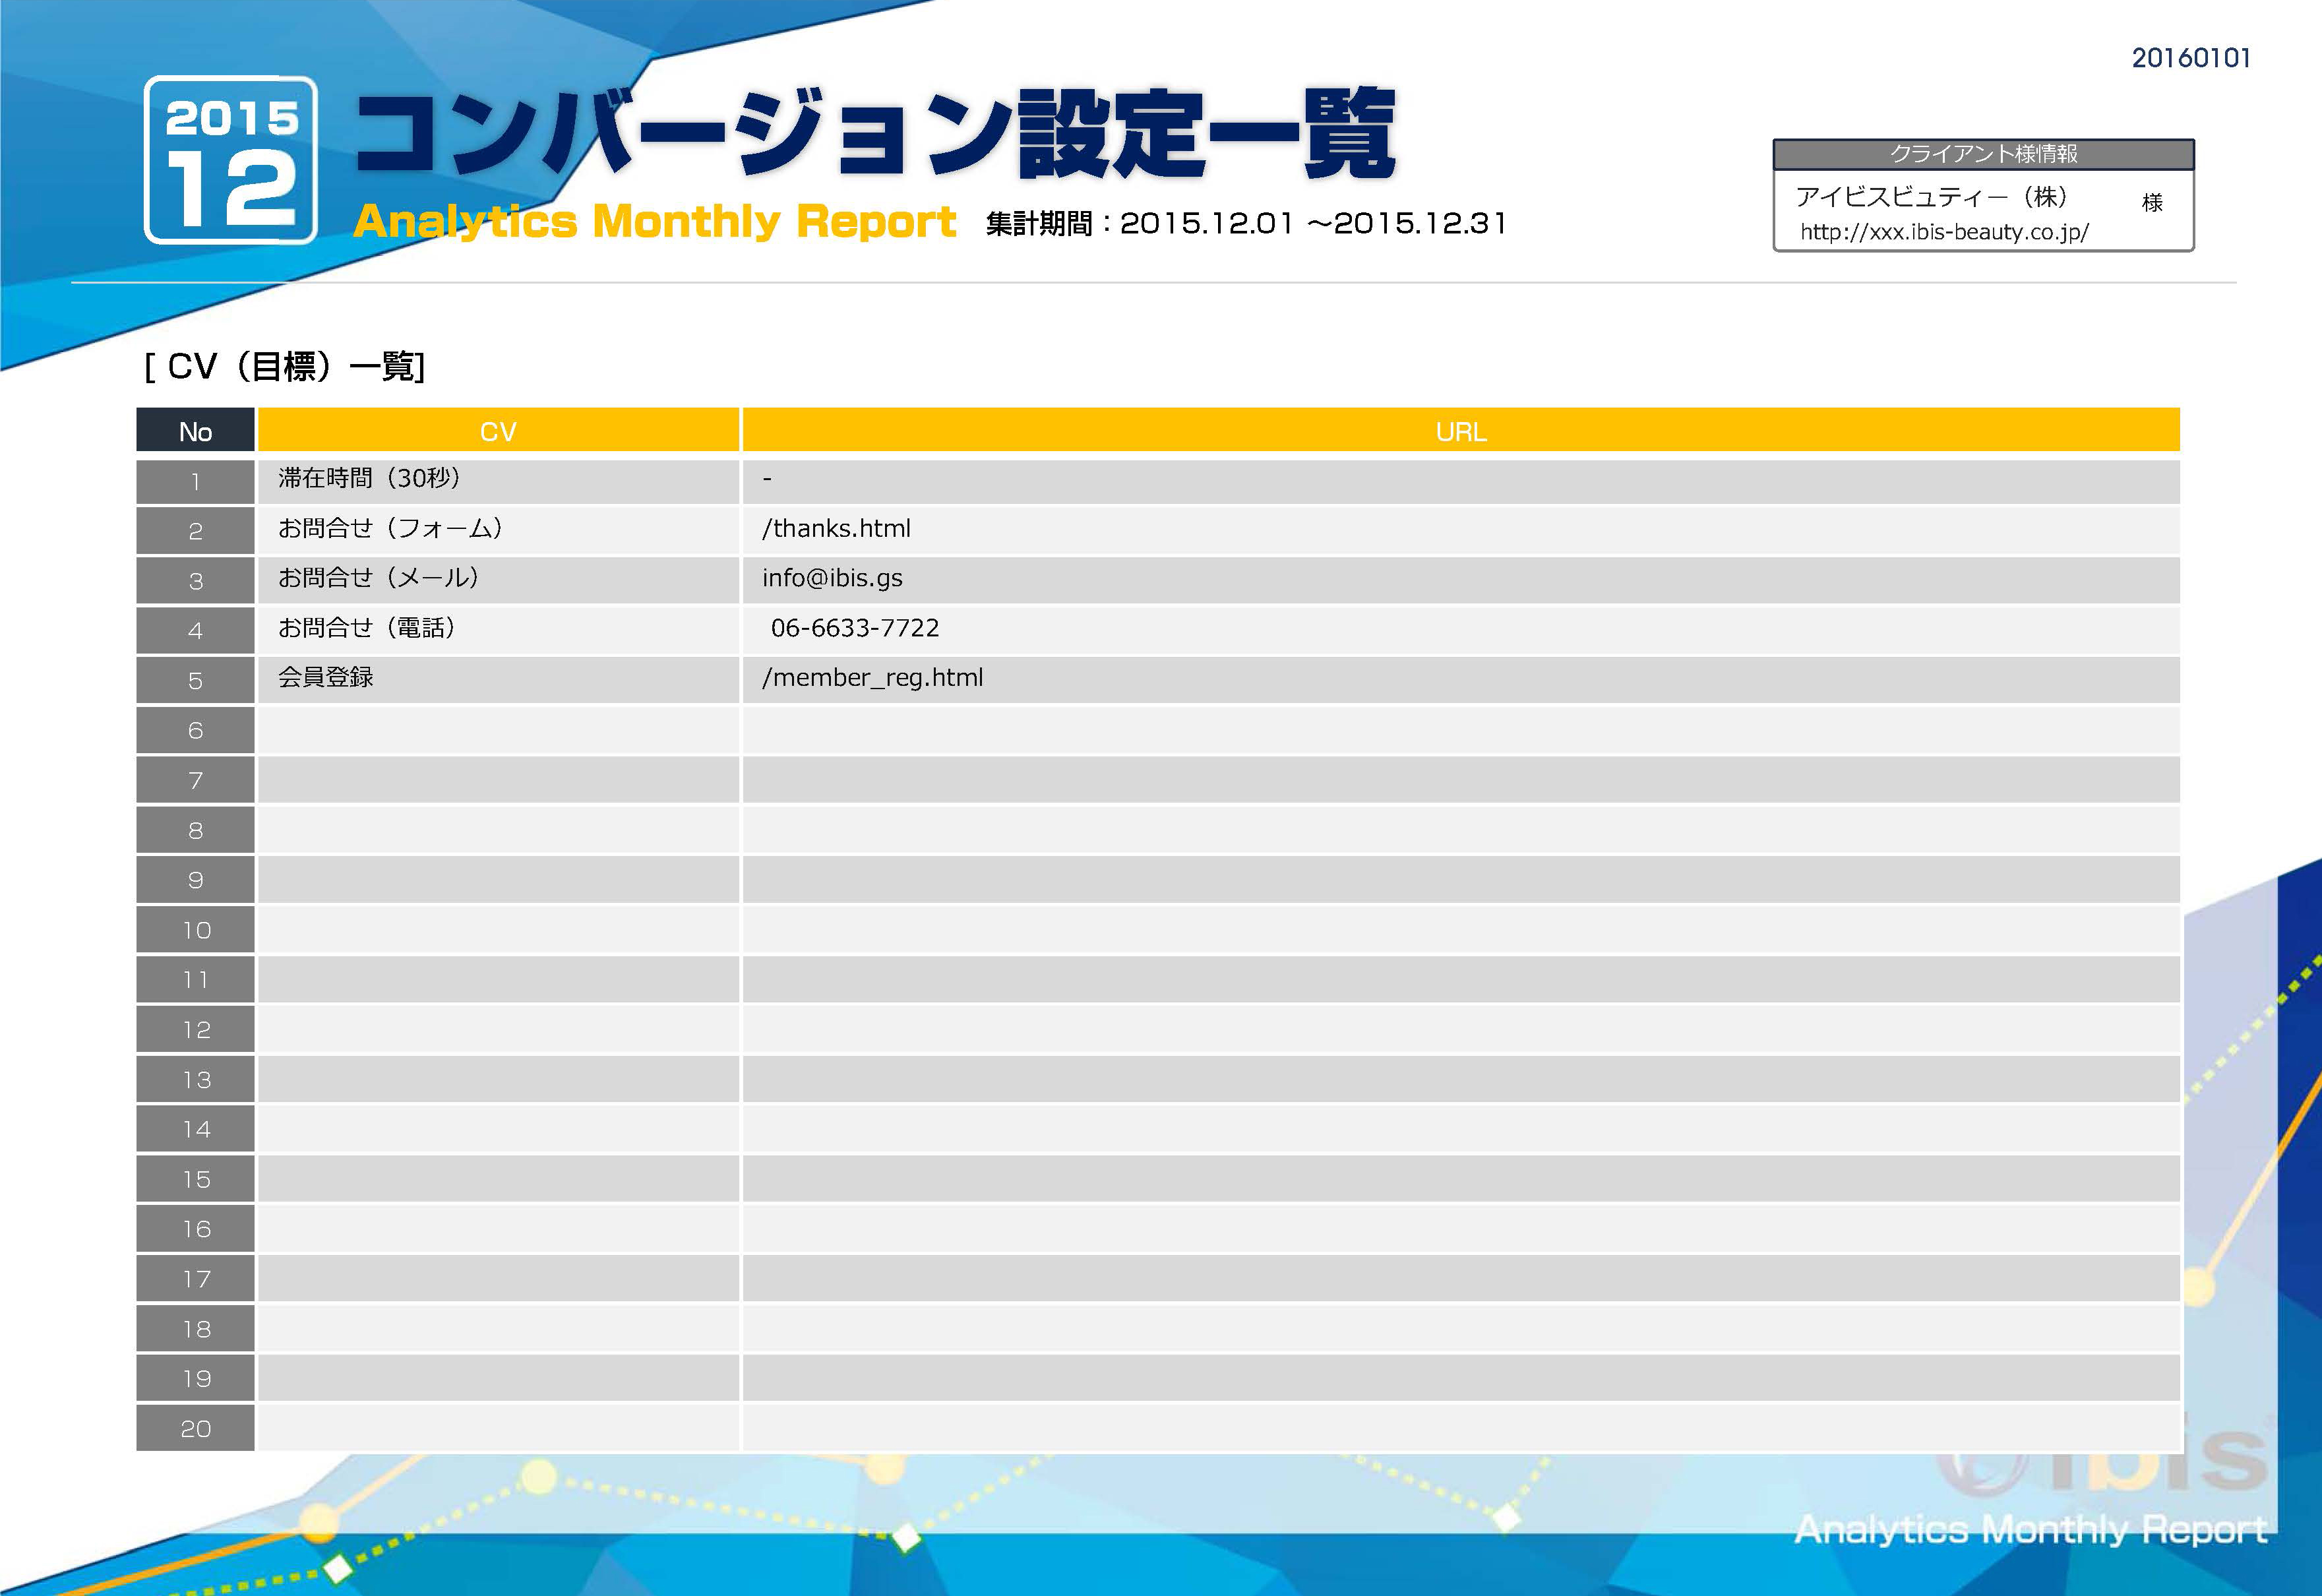
Task: Expand the CV column header
Action: coord(498,431)
